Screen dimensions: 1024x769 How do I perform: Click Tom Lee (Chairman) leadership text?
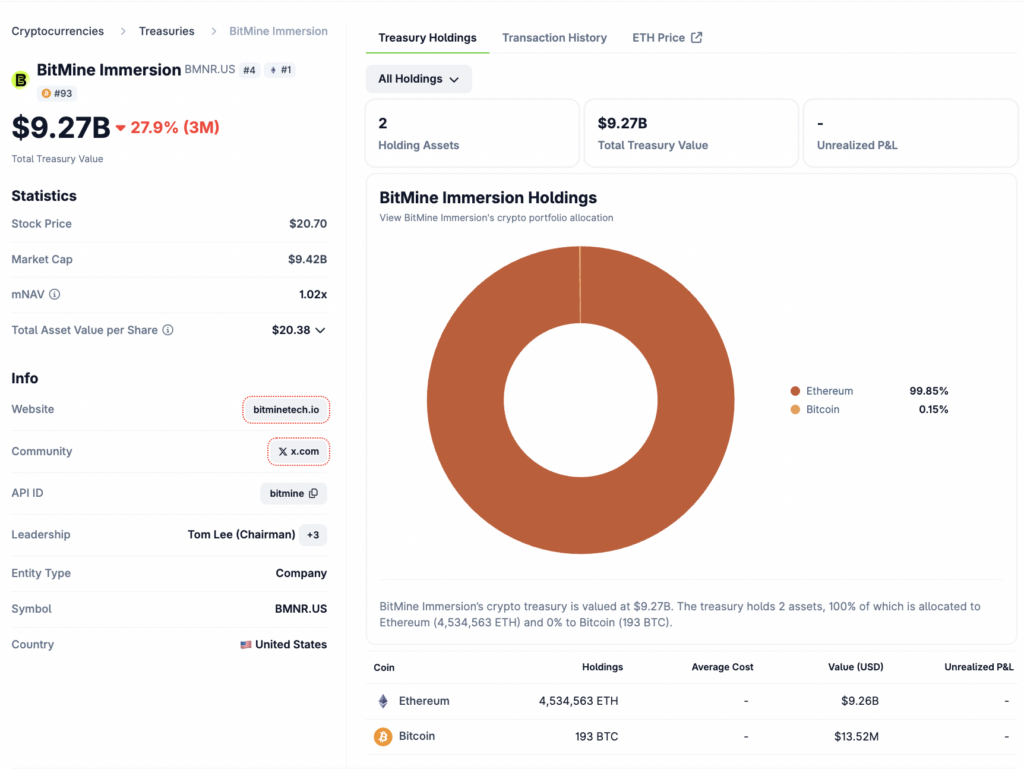click(x=242, y=535)
